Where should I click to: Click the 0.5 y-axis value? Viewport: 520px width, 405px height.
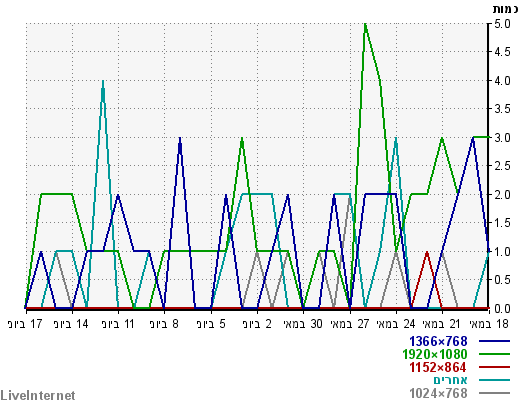click(x=502, y=280)
